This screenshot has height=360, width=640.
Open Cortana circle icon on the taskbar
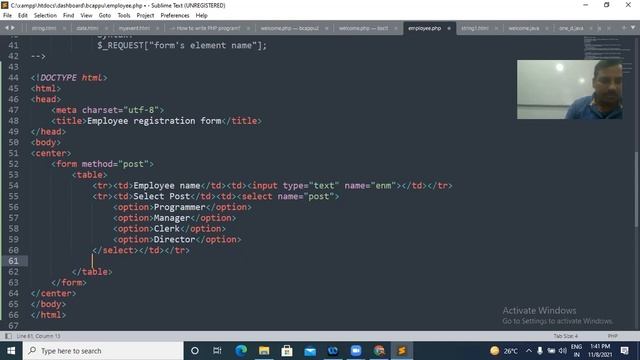[x=195, y=351]
